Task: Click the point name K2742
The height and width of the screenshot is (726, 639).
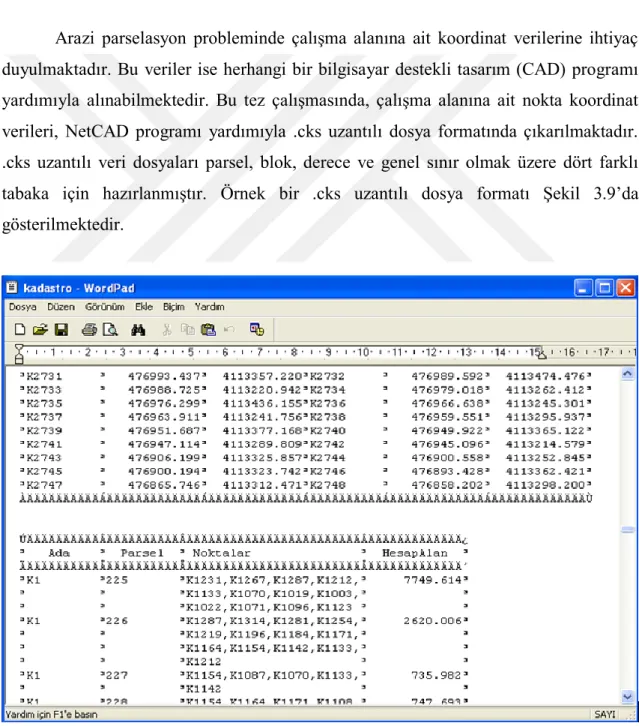Action: click(327, 444)
